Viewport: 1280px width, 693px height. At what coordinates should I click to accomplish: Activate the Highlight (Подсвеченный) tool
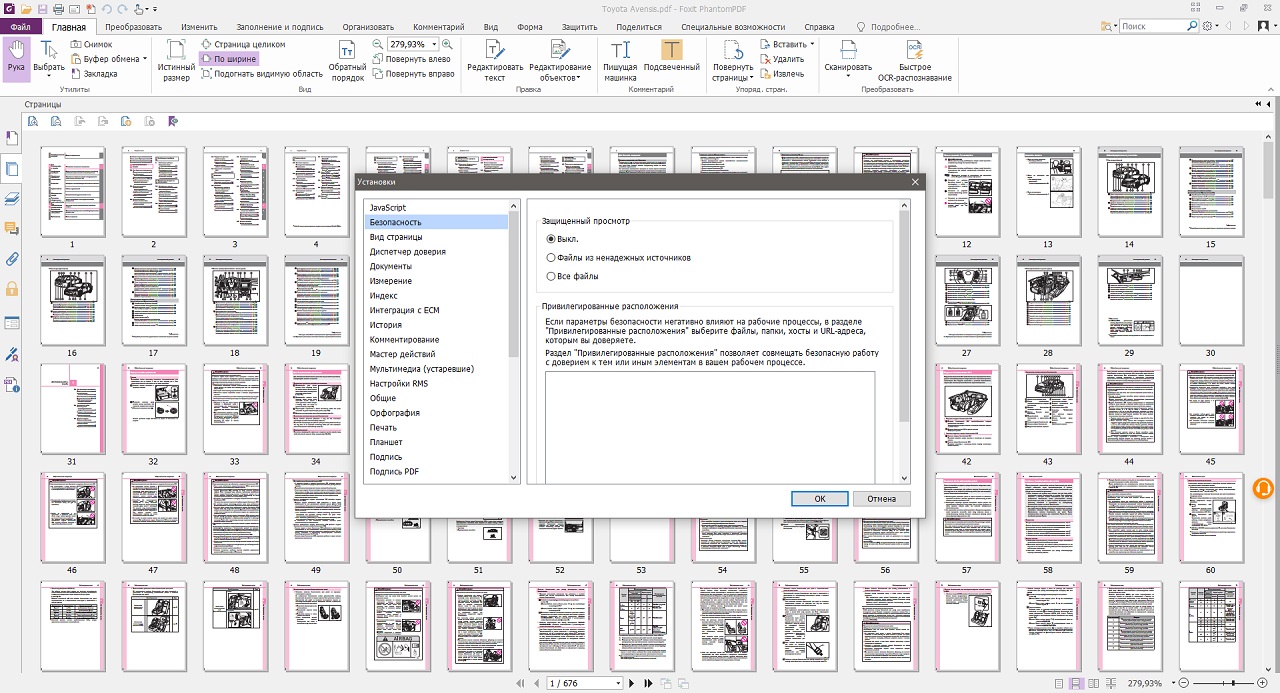(x=671, y=59)
